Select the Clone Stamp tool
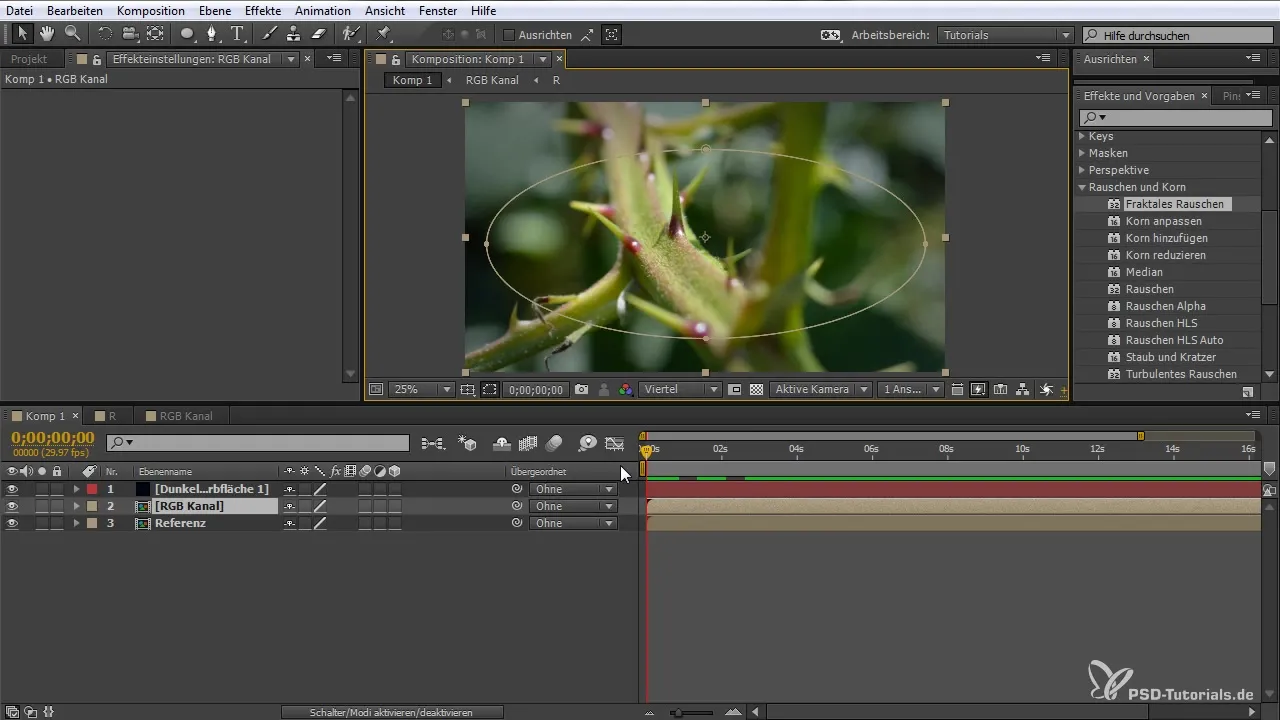 294,34
